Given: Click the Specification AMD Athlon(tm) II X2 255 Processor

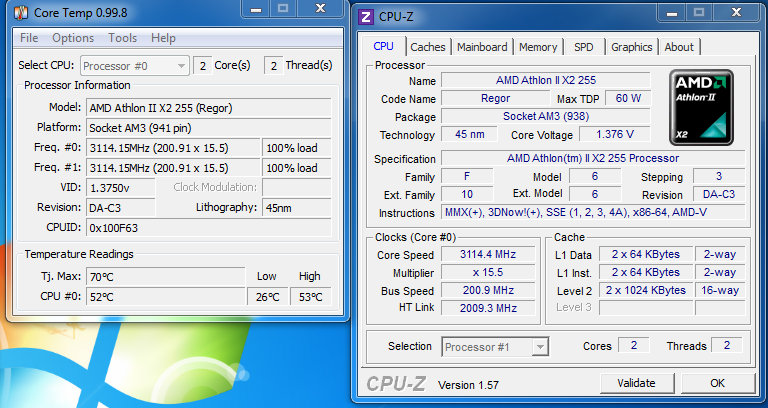Looking at the screenshot, I should tap(593, 158).
